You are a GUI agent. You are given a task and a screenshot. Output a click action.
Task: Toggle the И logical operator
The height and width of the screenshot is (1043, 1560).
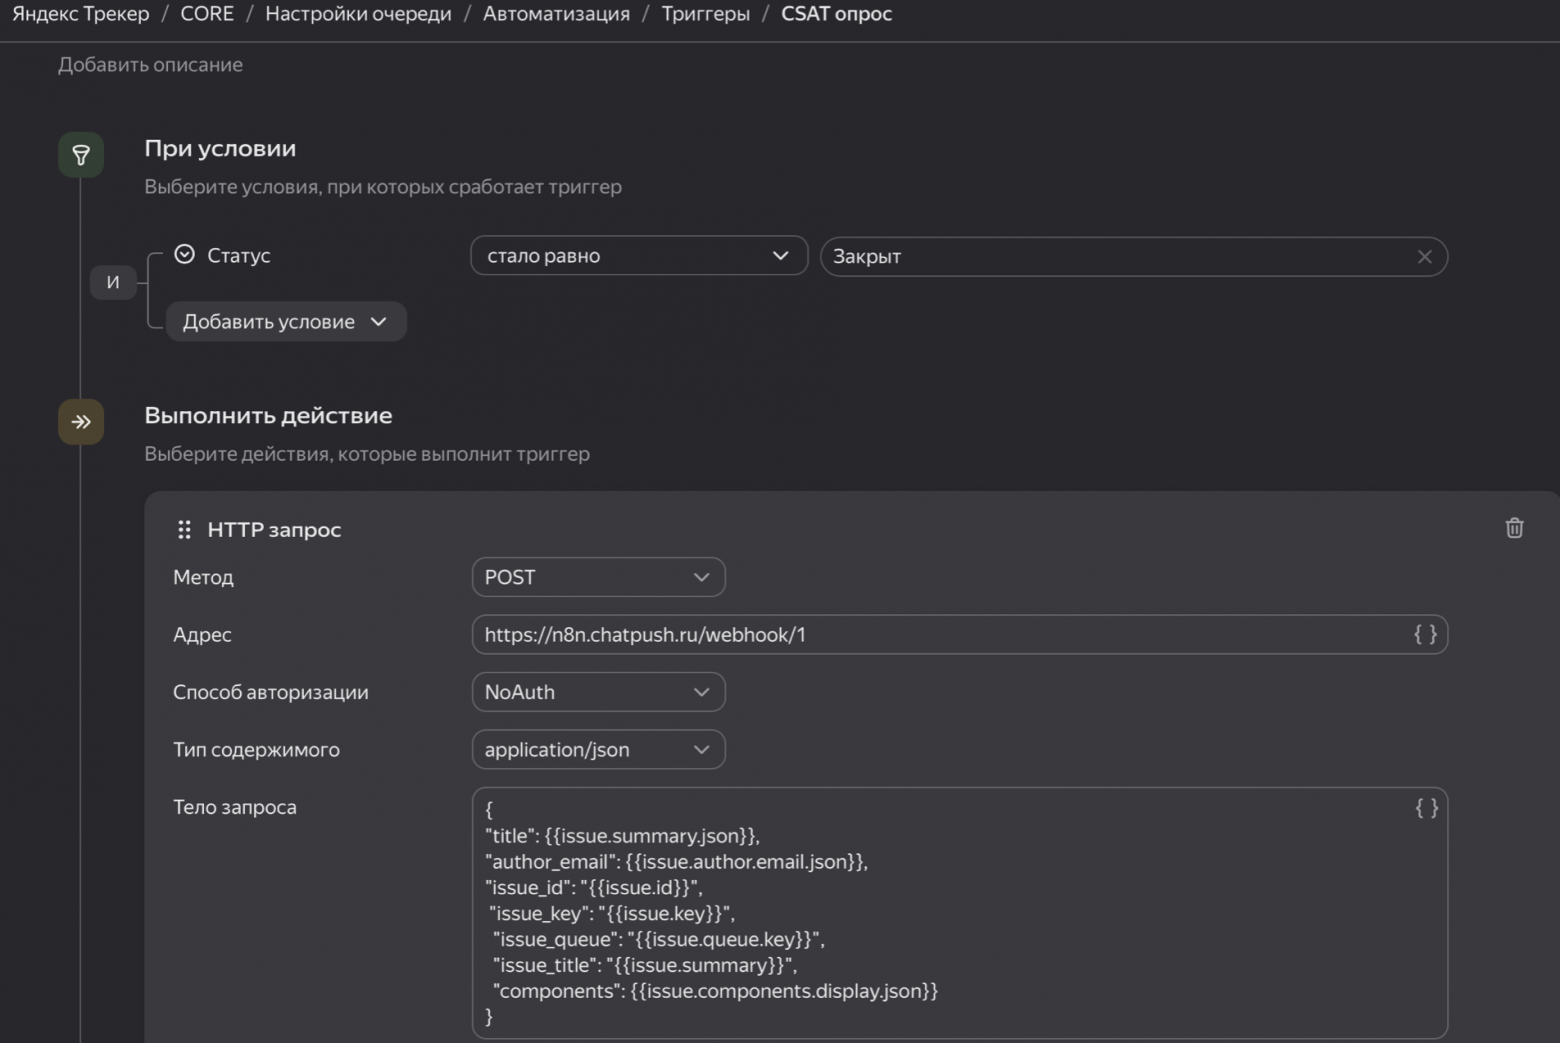coord(113,283)
